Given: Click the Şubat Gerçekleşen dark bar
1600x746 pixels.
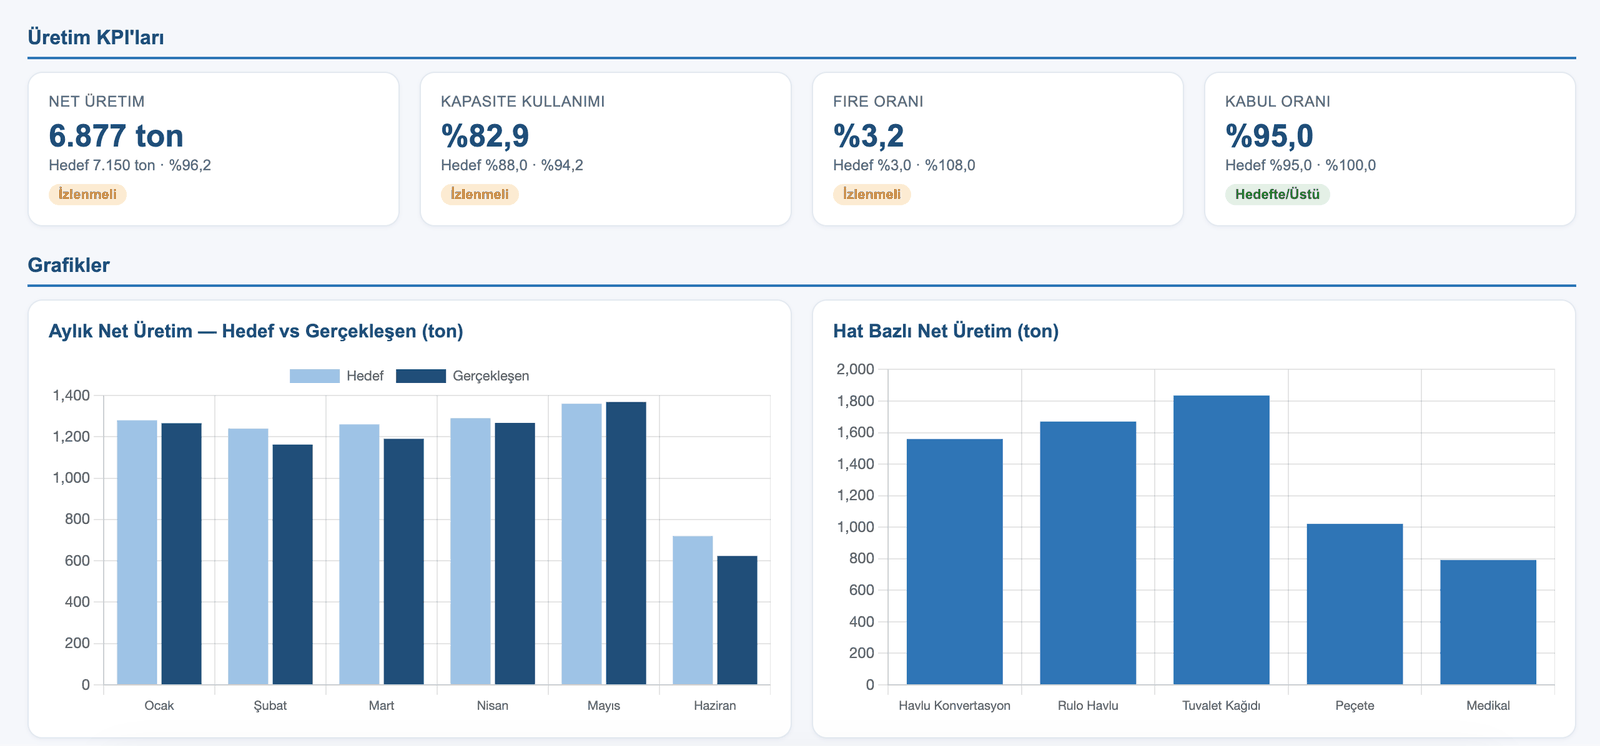Looking at the screenshot, I should point(292,565).
